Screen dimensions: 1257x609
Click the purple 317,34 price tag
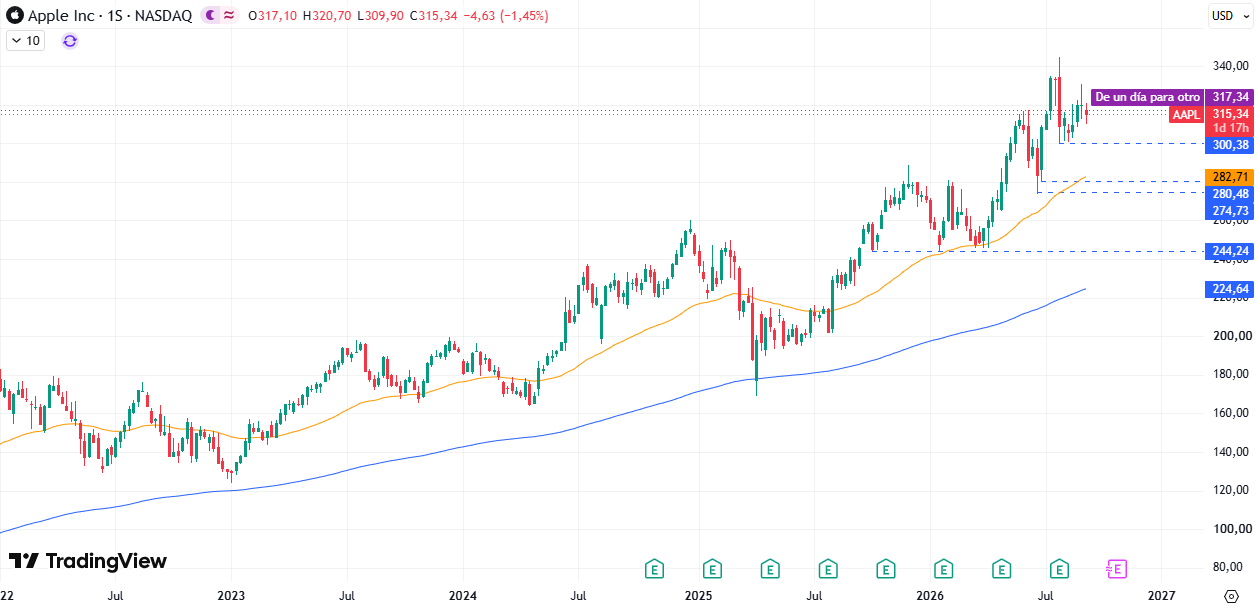[1230, 97]
